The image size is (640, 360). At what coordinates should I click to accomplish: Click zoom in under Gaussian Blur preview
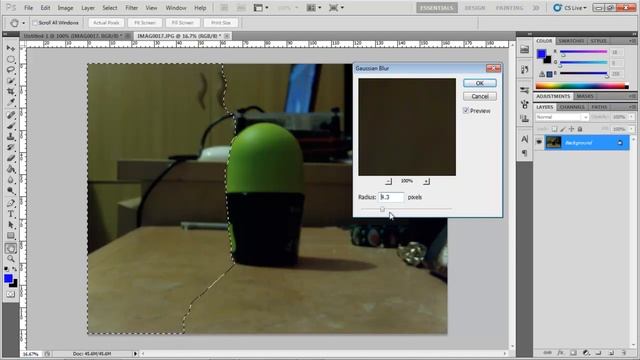(x=426, y=181)
